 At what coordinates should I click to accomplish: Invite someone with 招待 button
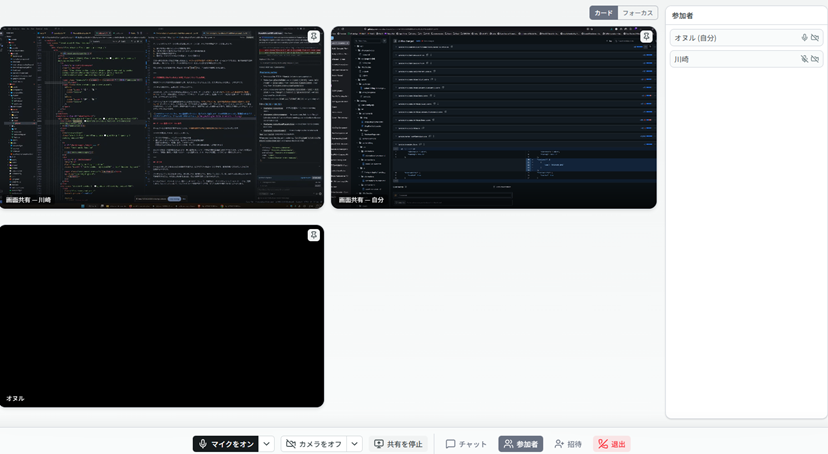(x=568, y=444)
